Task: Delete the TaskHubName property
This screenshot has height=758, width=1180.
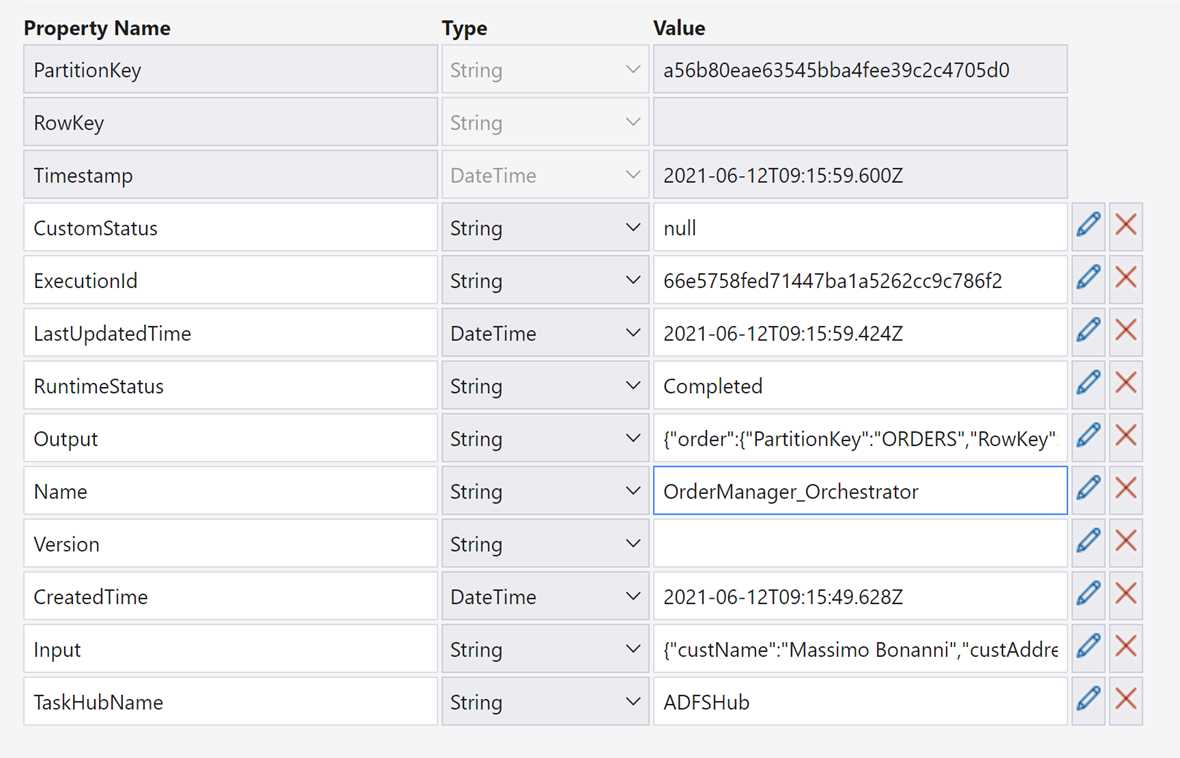Action: click(1126, 700)
